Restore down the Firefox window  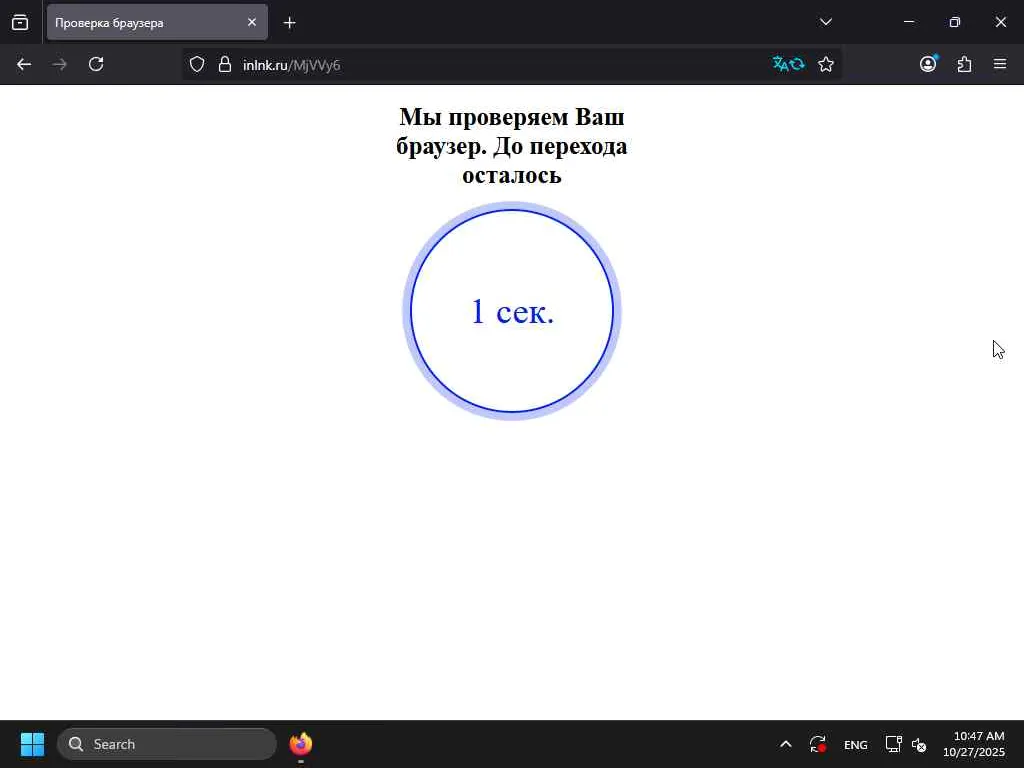pos(955,22)
